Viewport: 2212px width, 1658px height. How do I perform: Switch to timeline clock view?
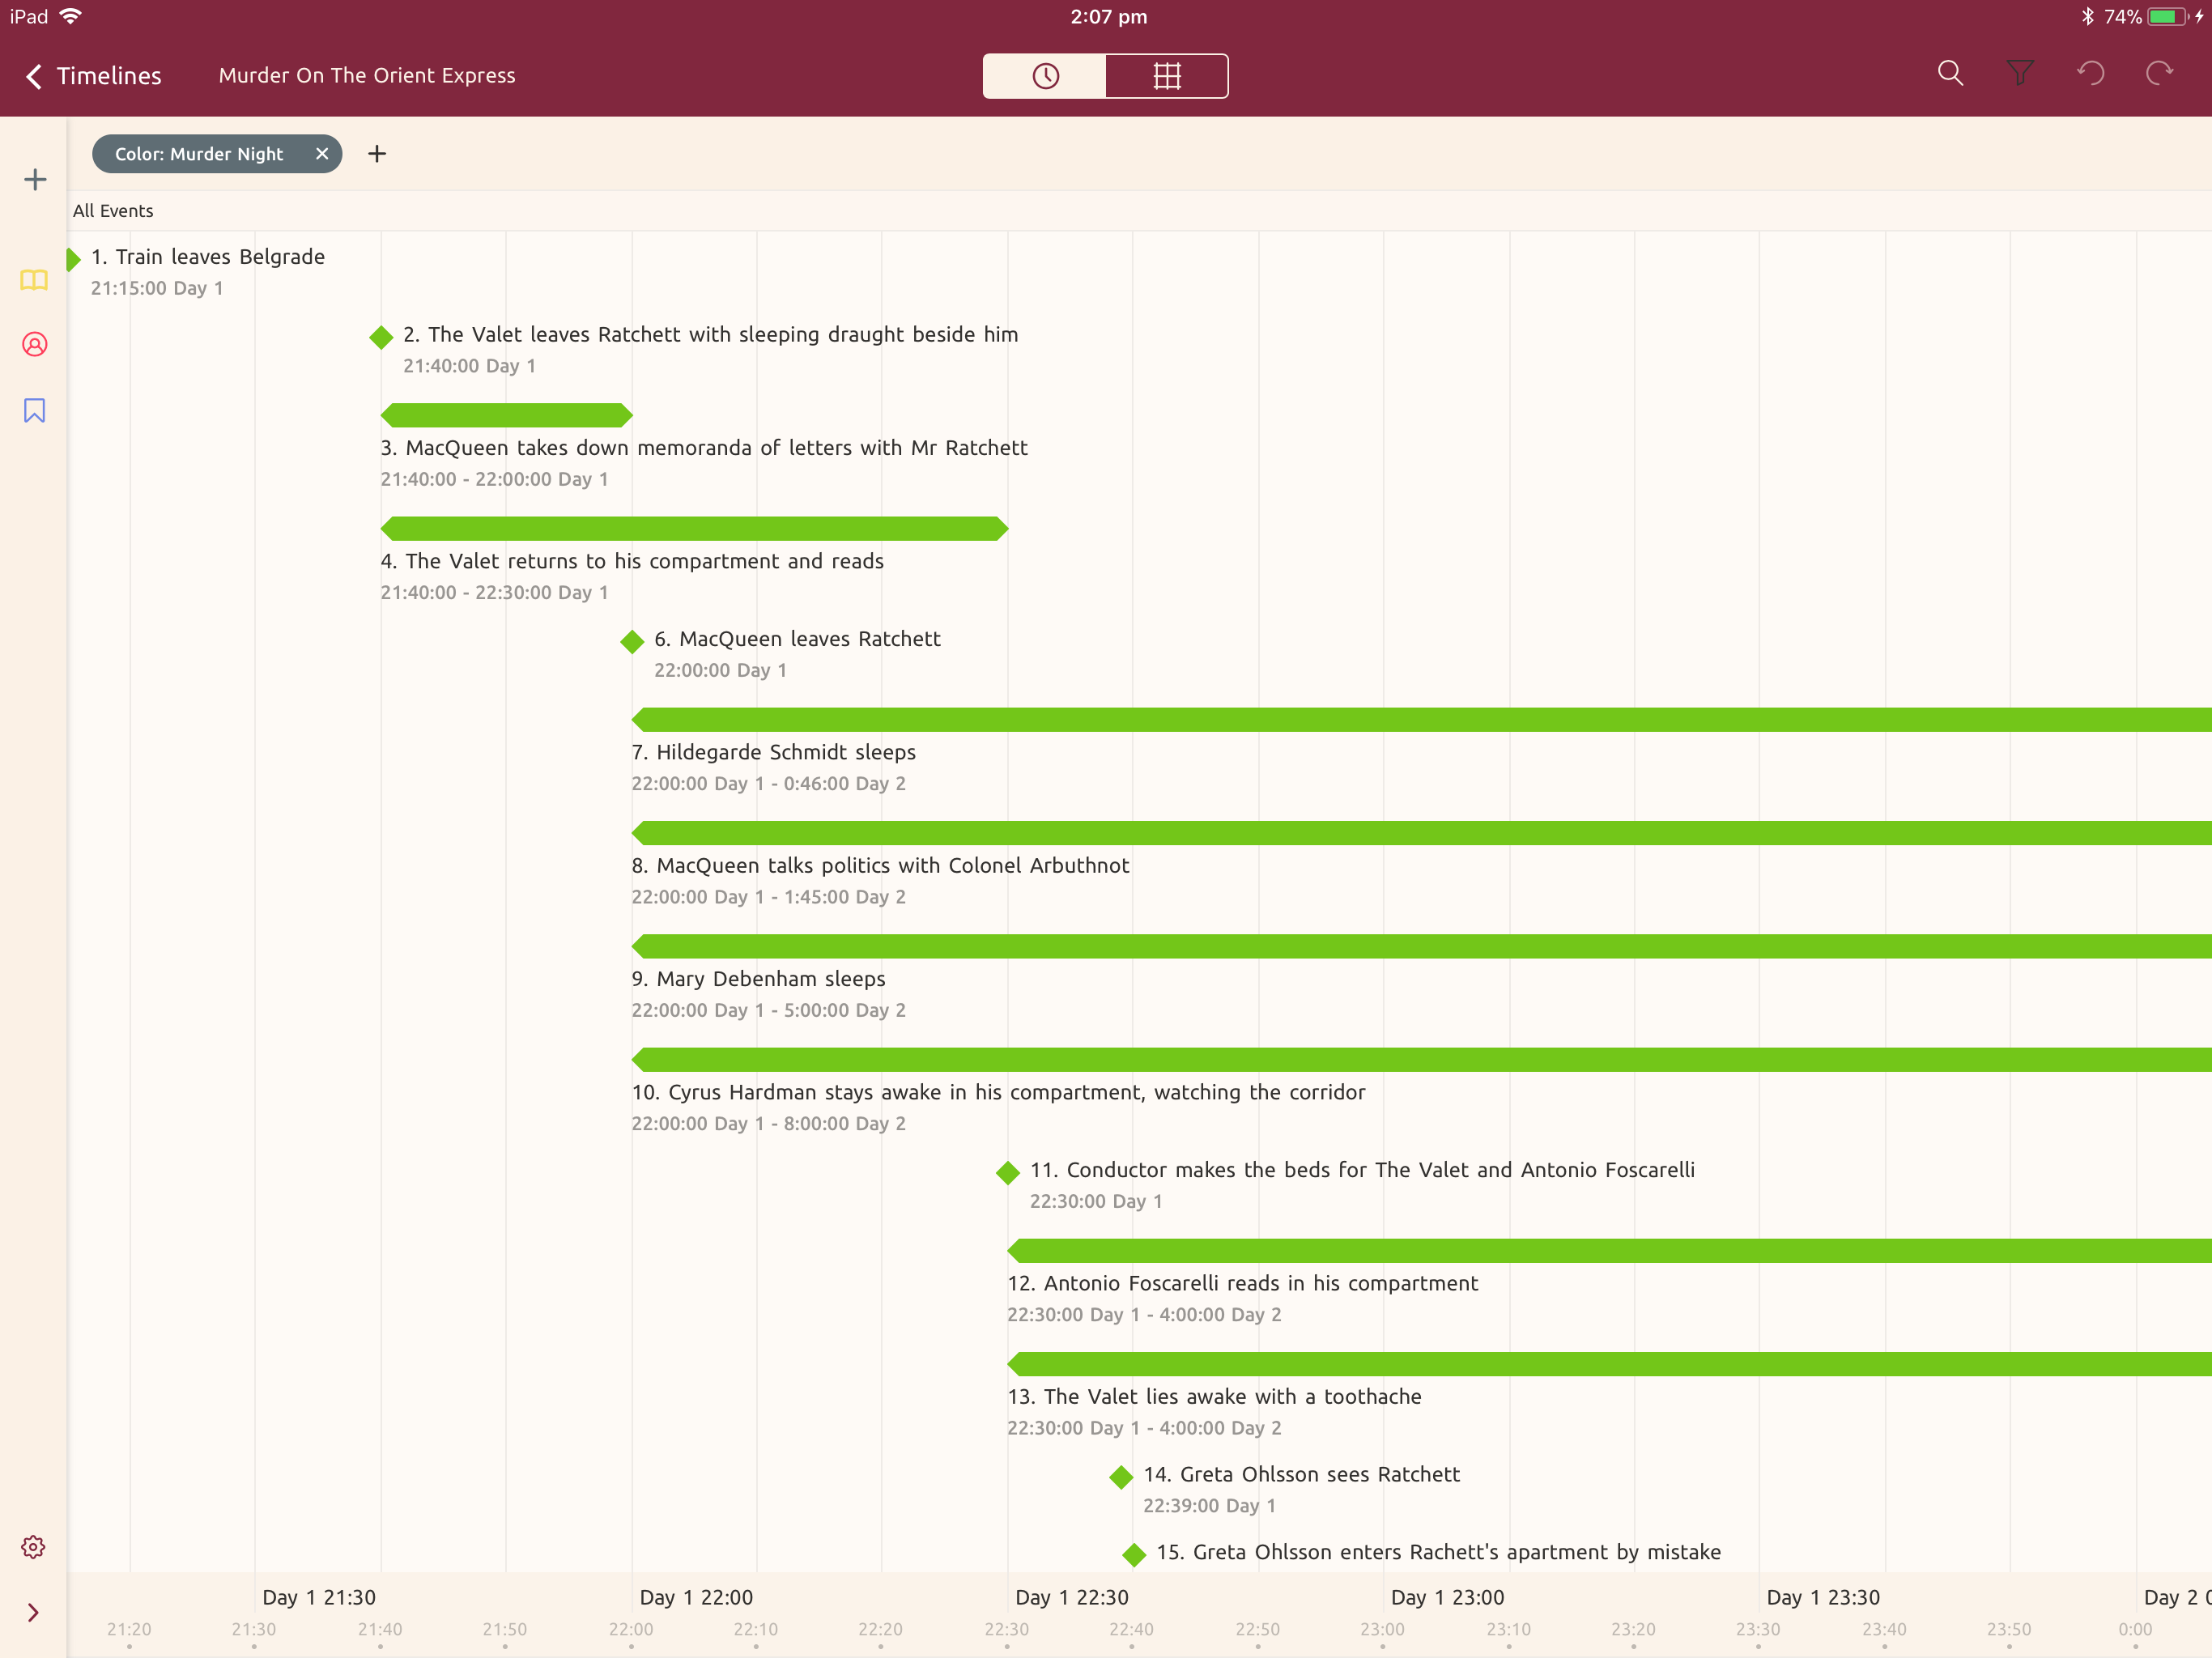click(1045, 76)
